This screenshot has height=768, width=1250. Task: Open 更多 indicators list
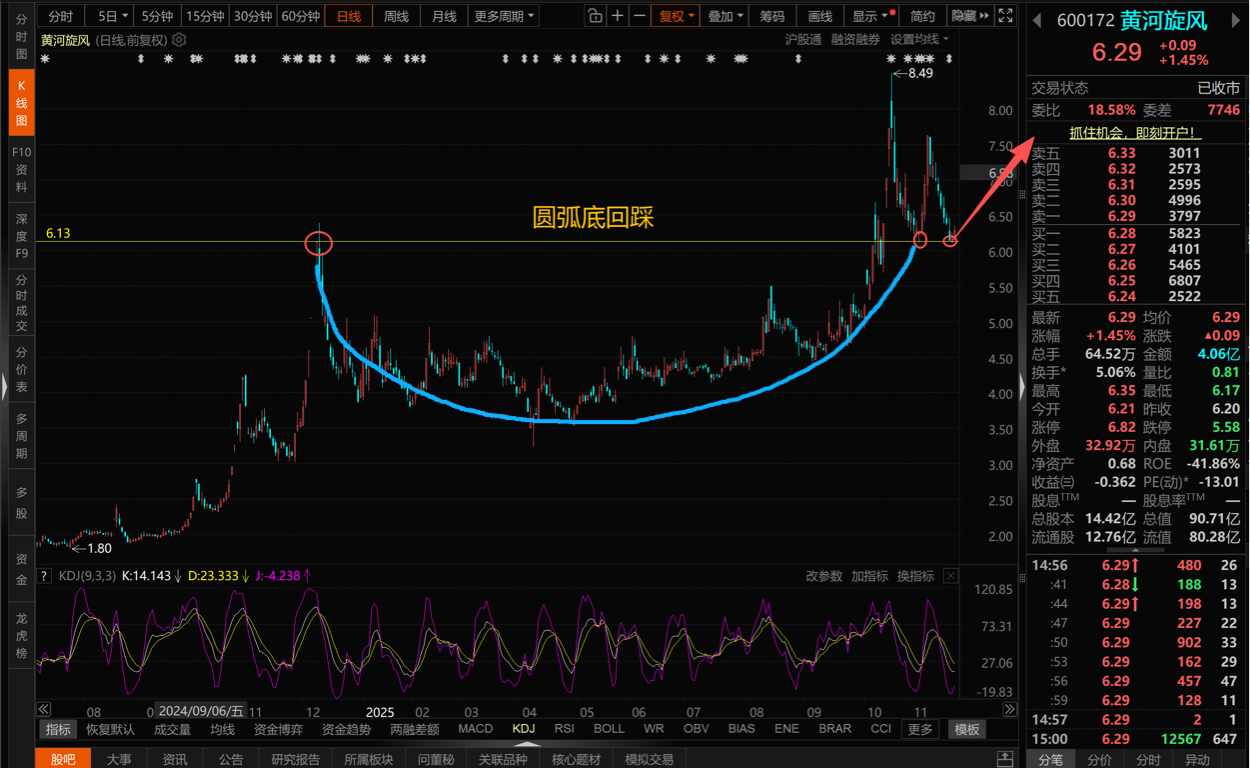[x=920, y=729]
